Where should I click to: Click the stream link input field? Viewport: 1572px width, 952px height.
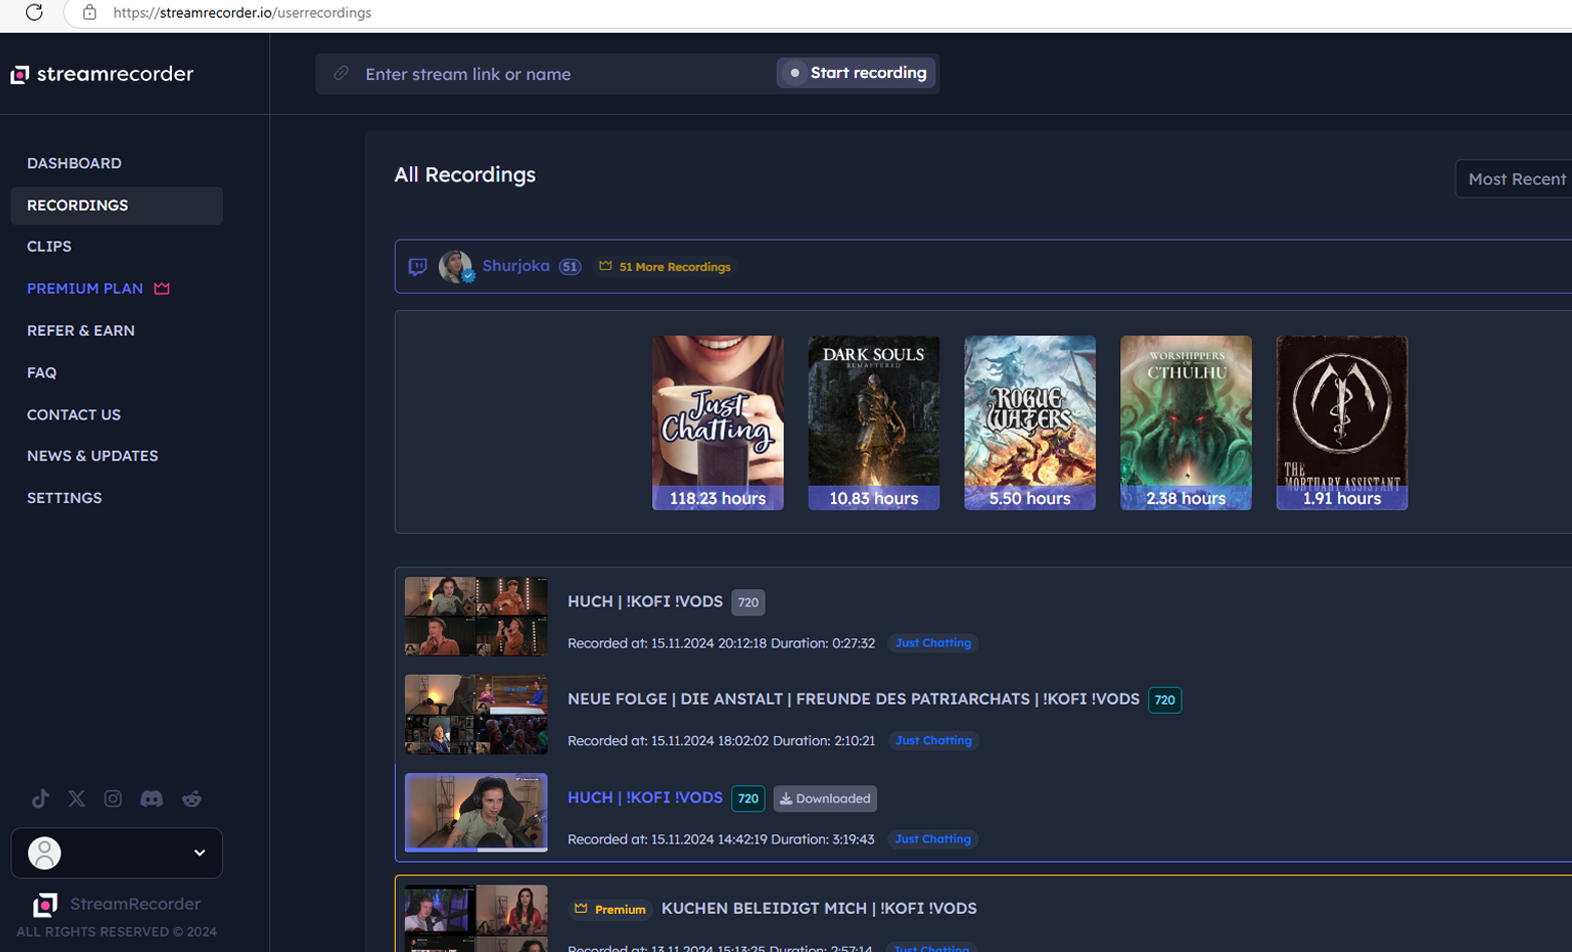click(x=560, y=74)
